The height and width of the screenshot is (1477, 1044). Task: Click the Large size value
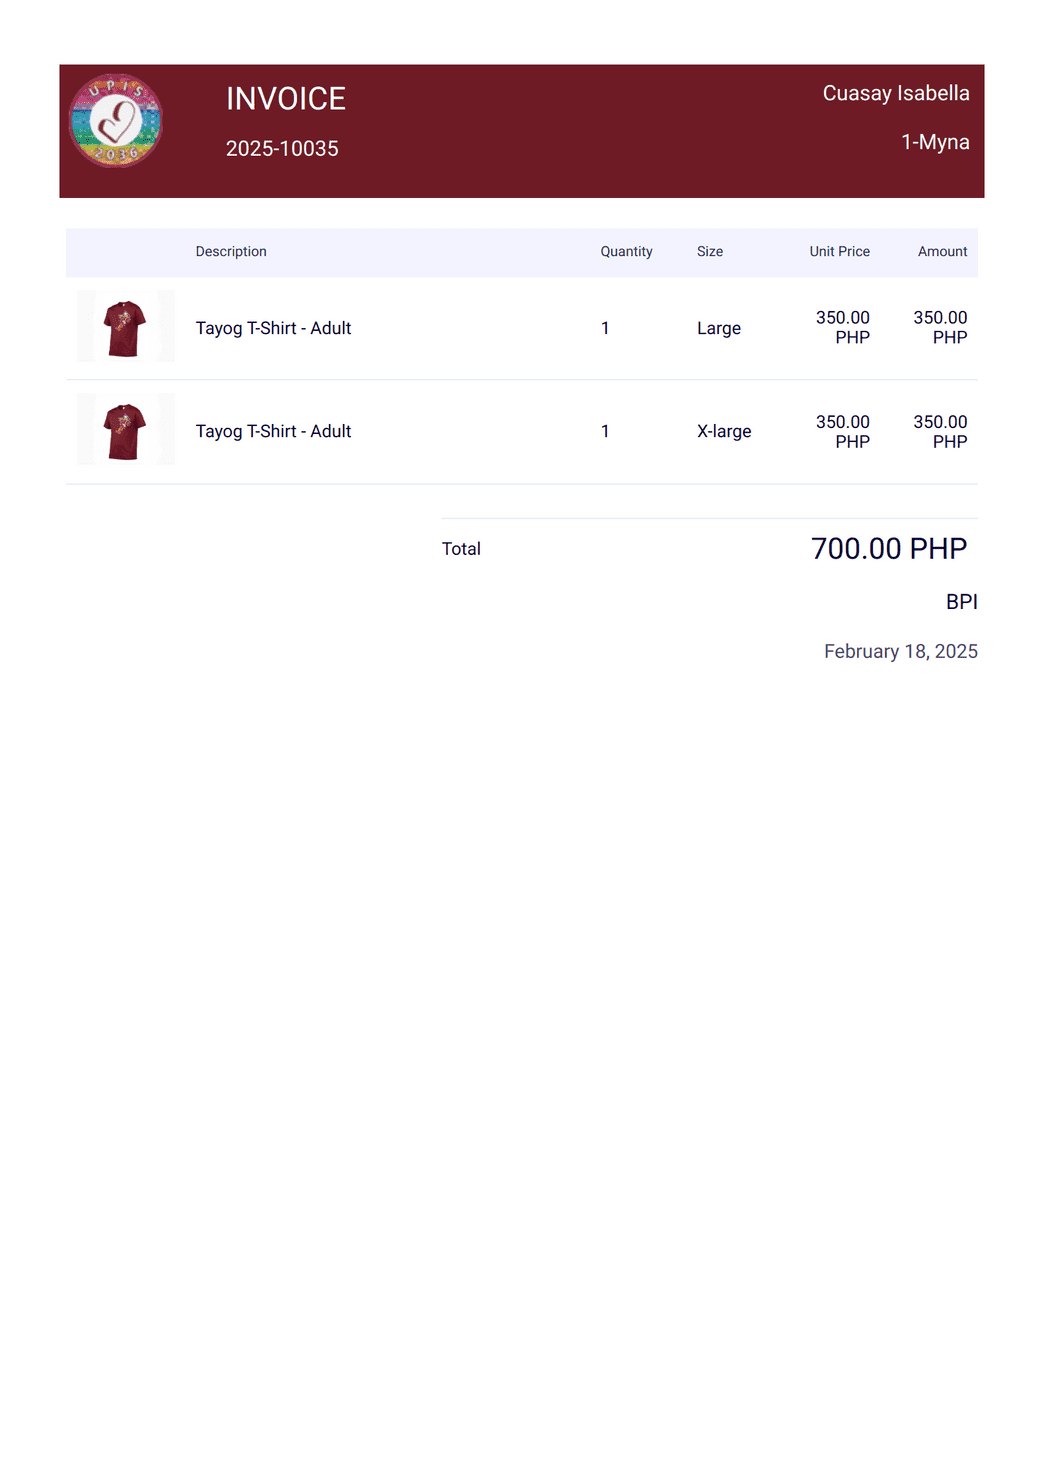pyautogui.click(x=719, y=328)
